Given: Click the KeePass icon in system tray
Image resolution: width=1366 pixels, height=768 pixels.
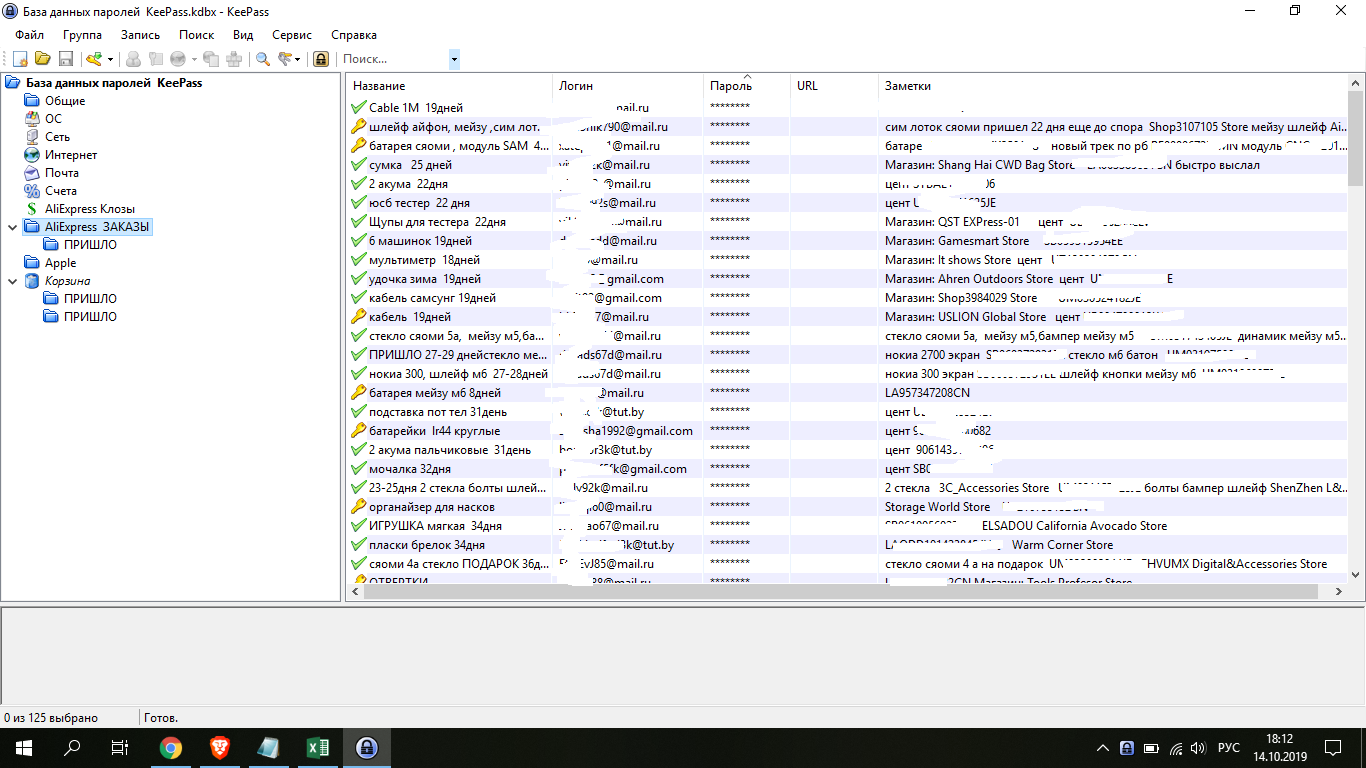Looking at the screenshot, I should 1127,748.
